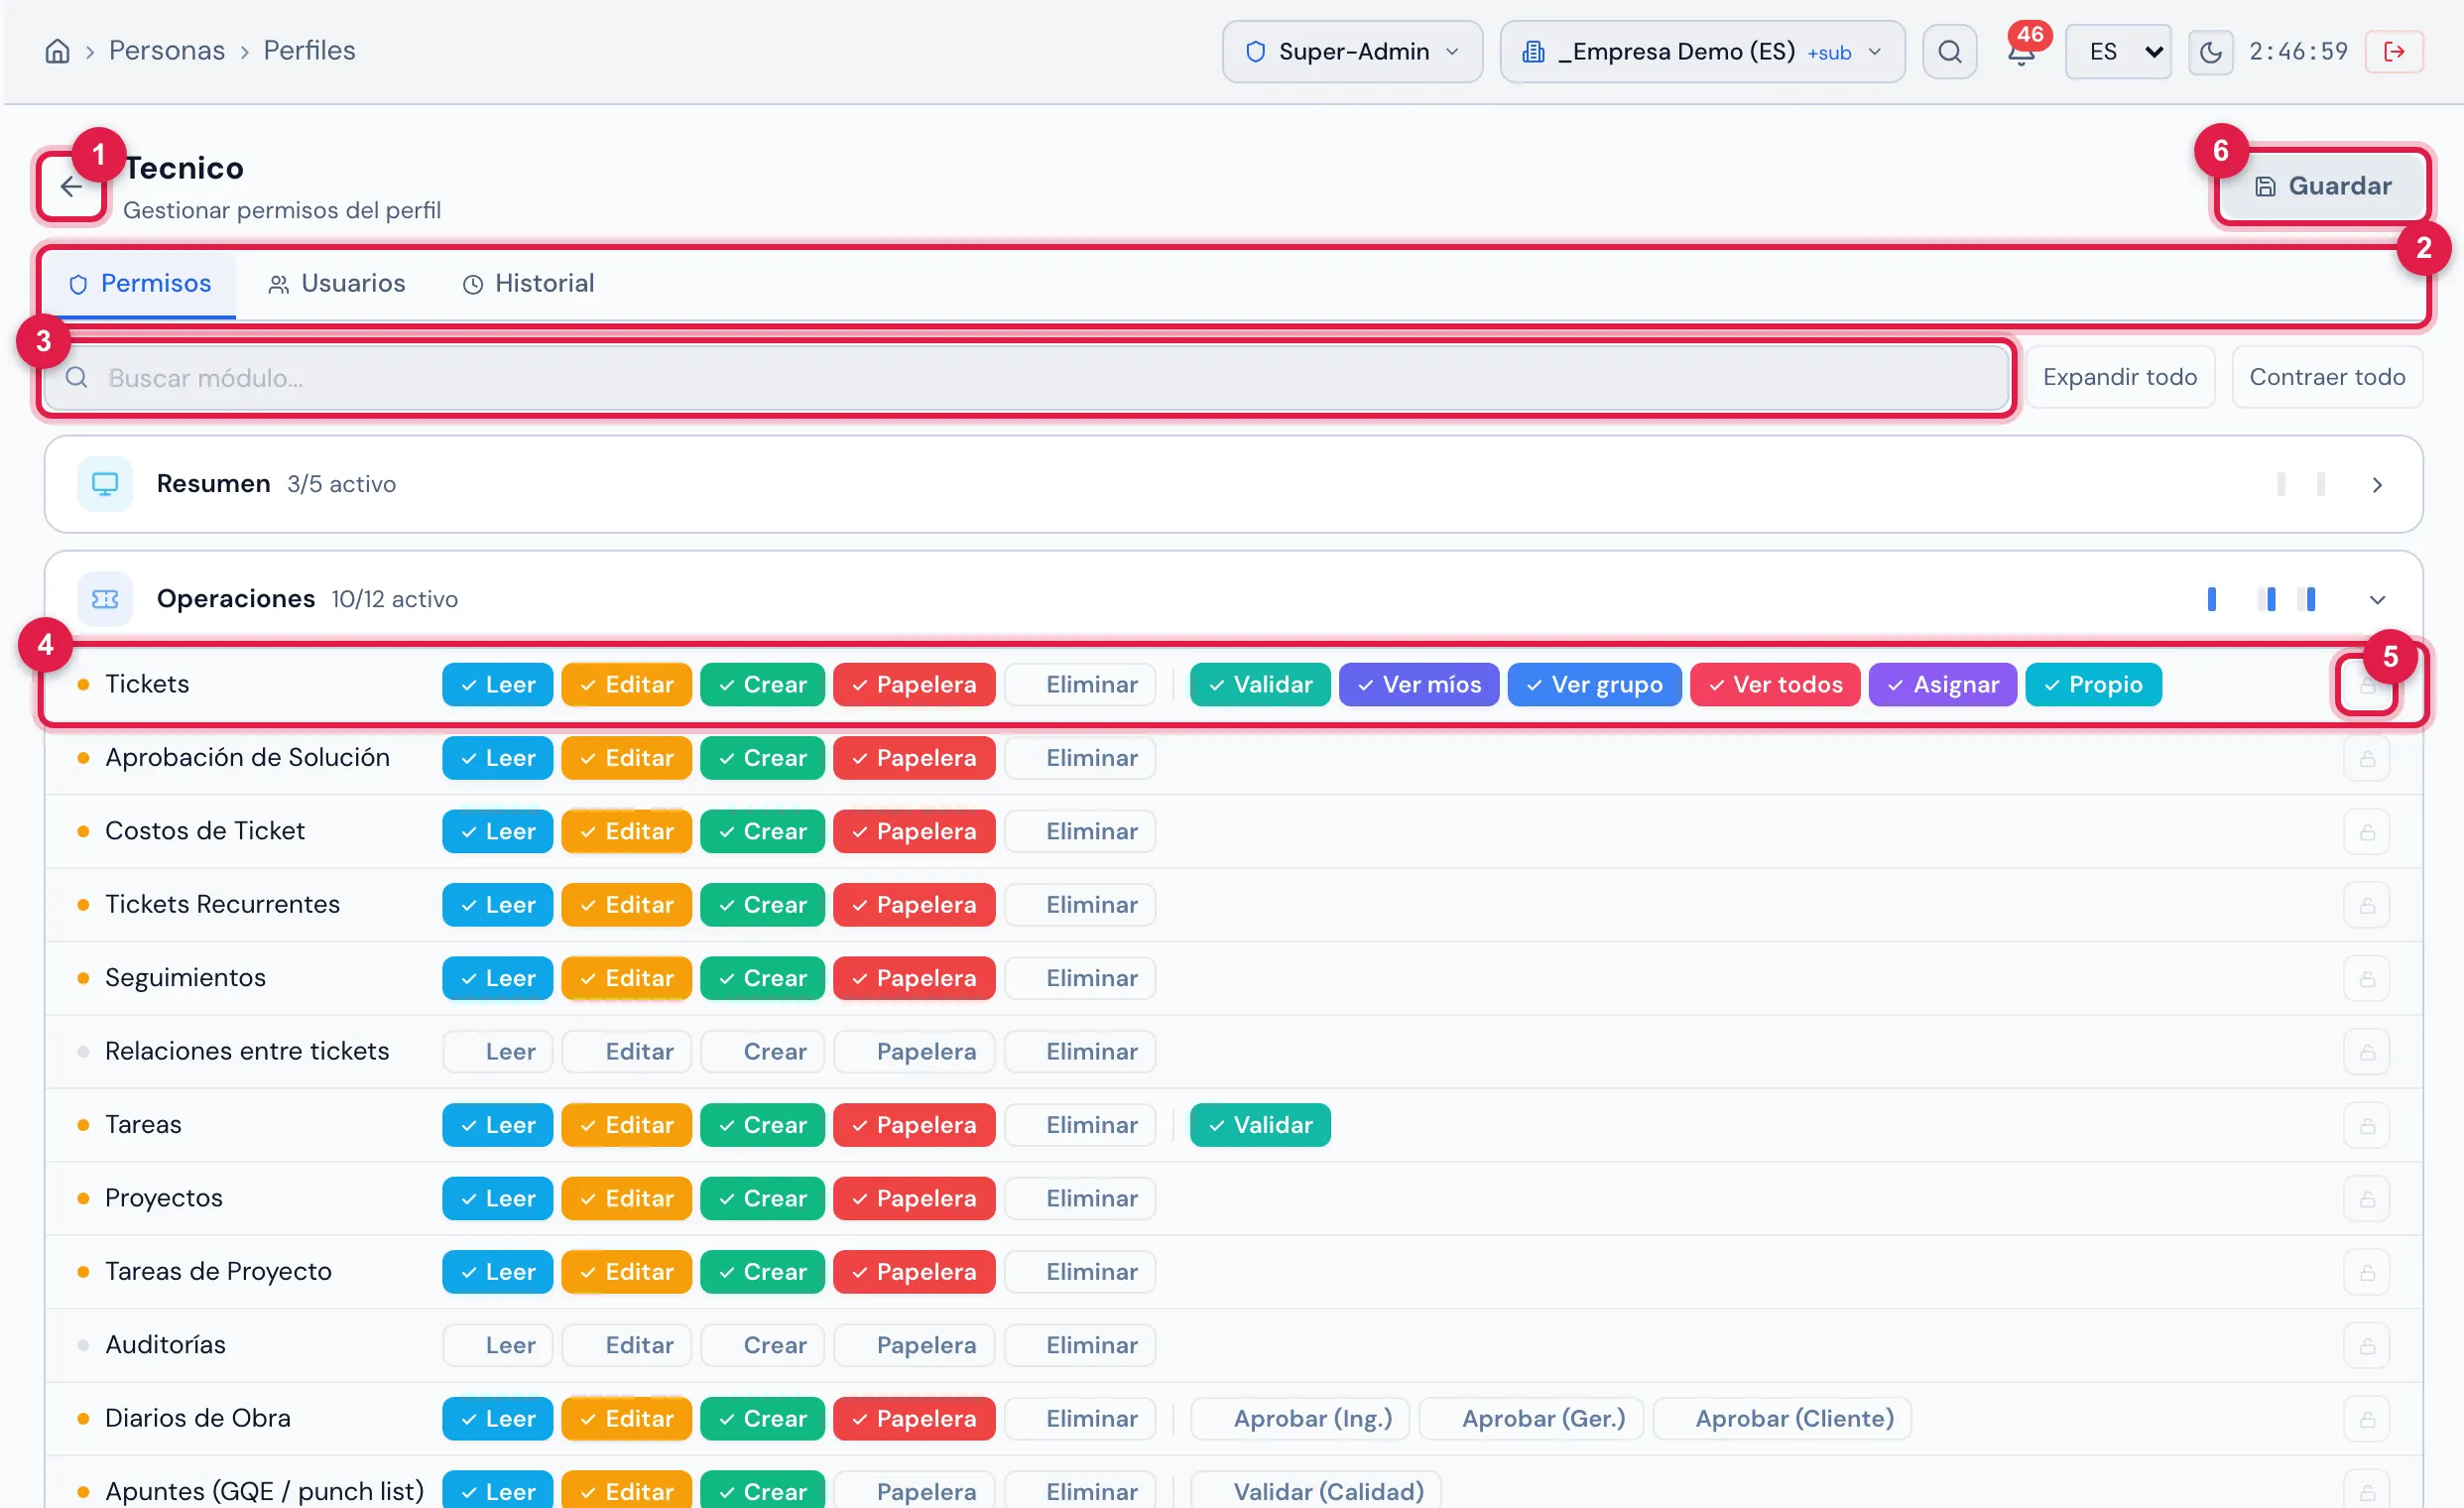The width and height of the screenshot is (2464, 1508).
Task: Enable Editar for Auditorías
Action: (x=626, y=1346)
